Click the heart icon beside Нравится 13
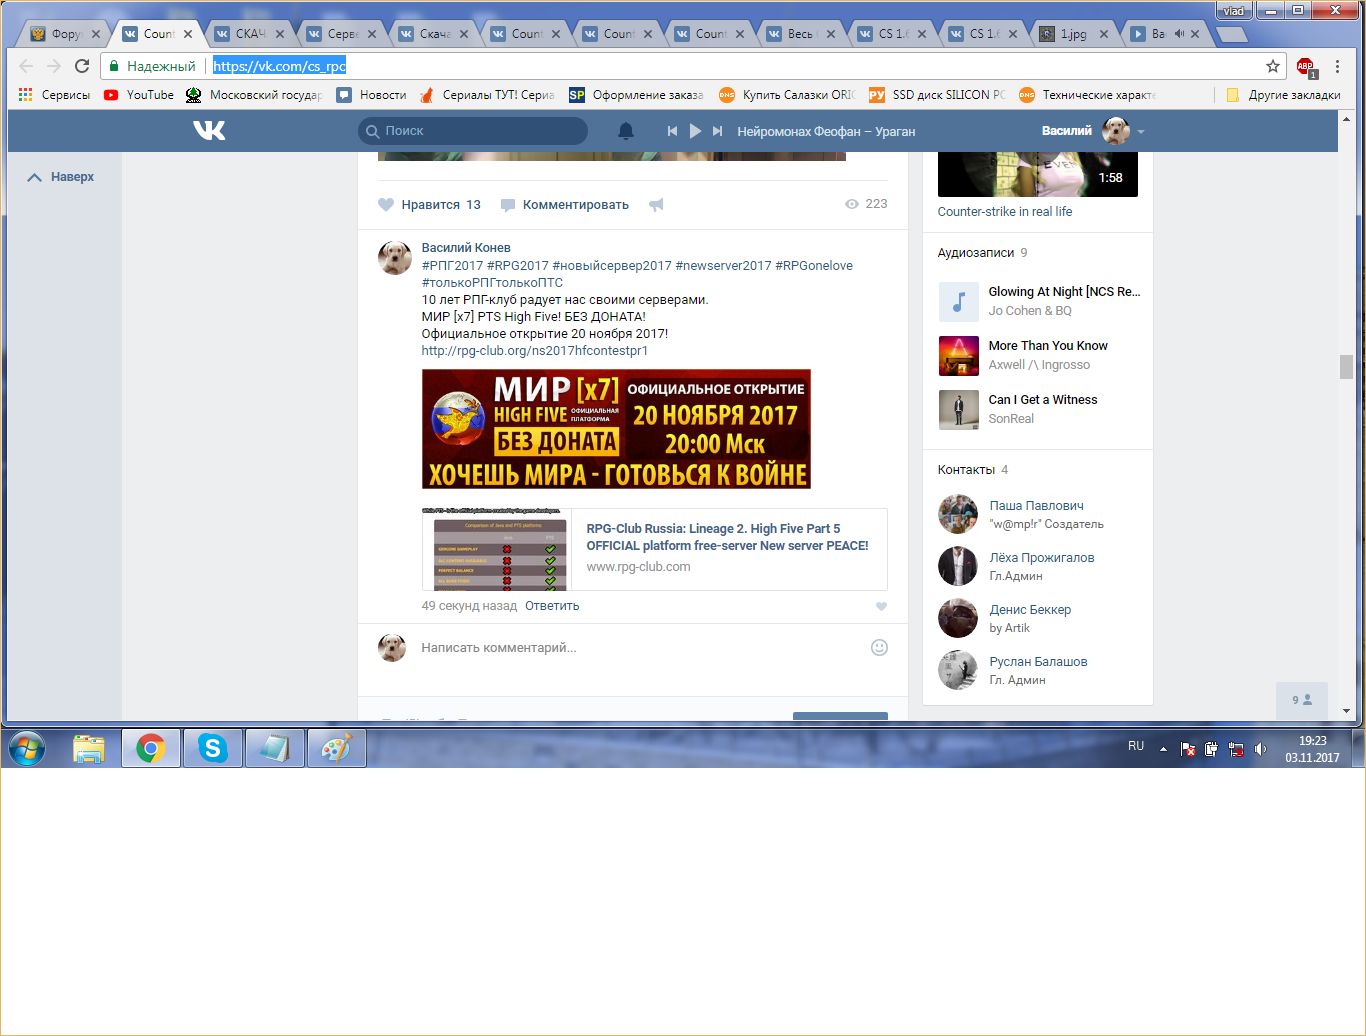The image size is (1366, 1036). click(386, 205)
